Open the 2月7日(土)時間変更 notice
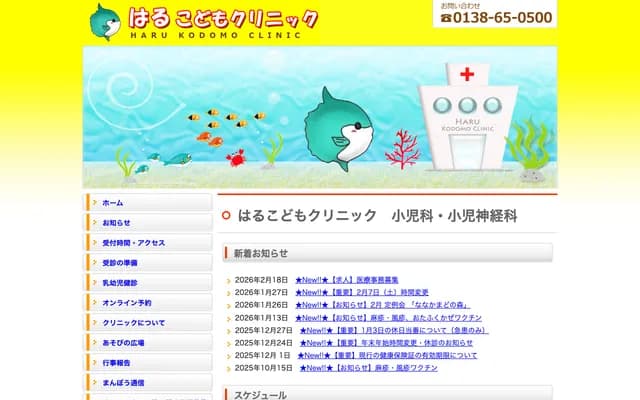 [362, 293]
